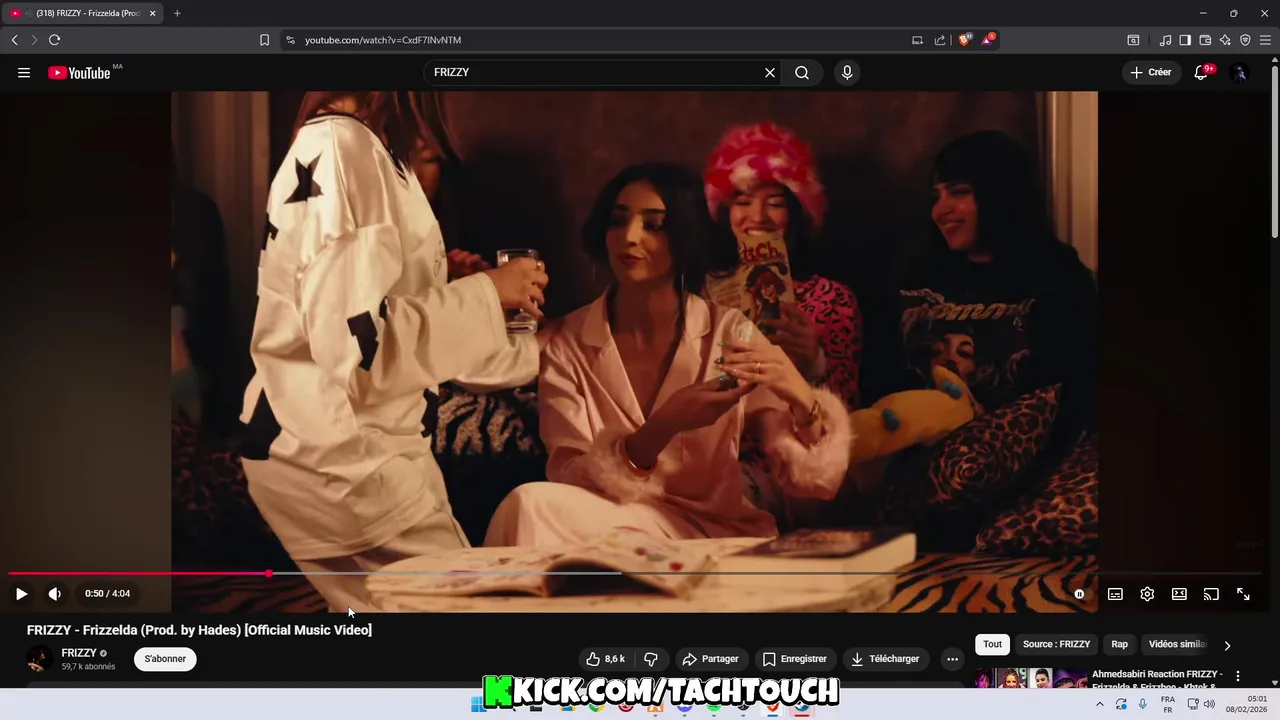Go to YouTube home via logo
The width and height of the screenshot is (1280, 720).
coord(79,72)
